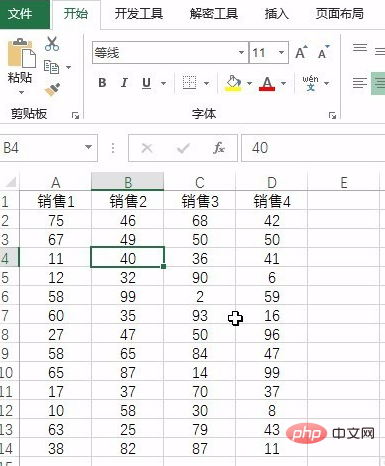Select row 7 header
385x466 pixels.
tap(9, 315)
